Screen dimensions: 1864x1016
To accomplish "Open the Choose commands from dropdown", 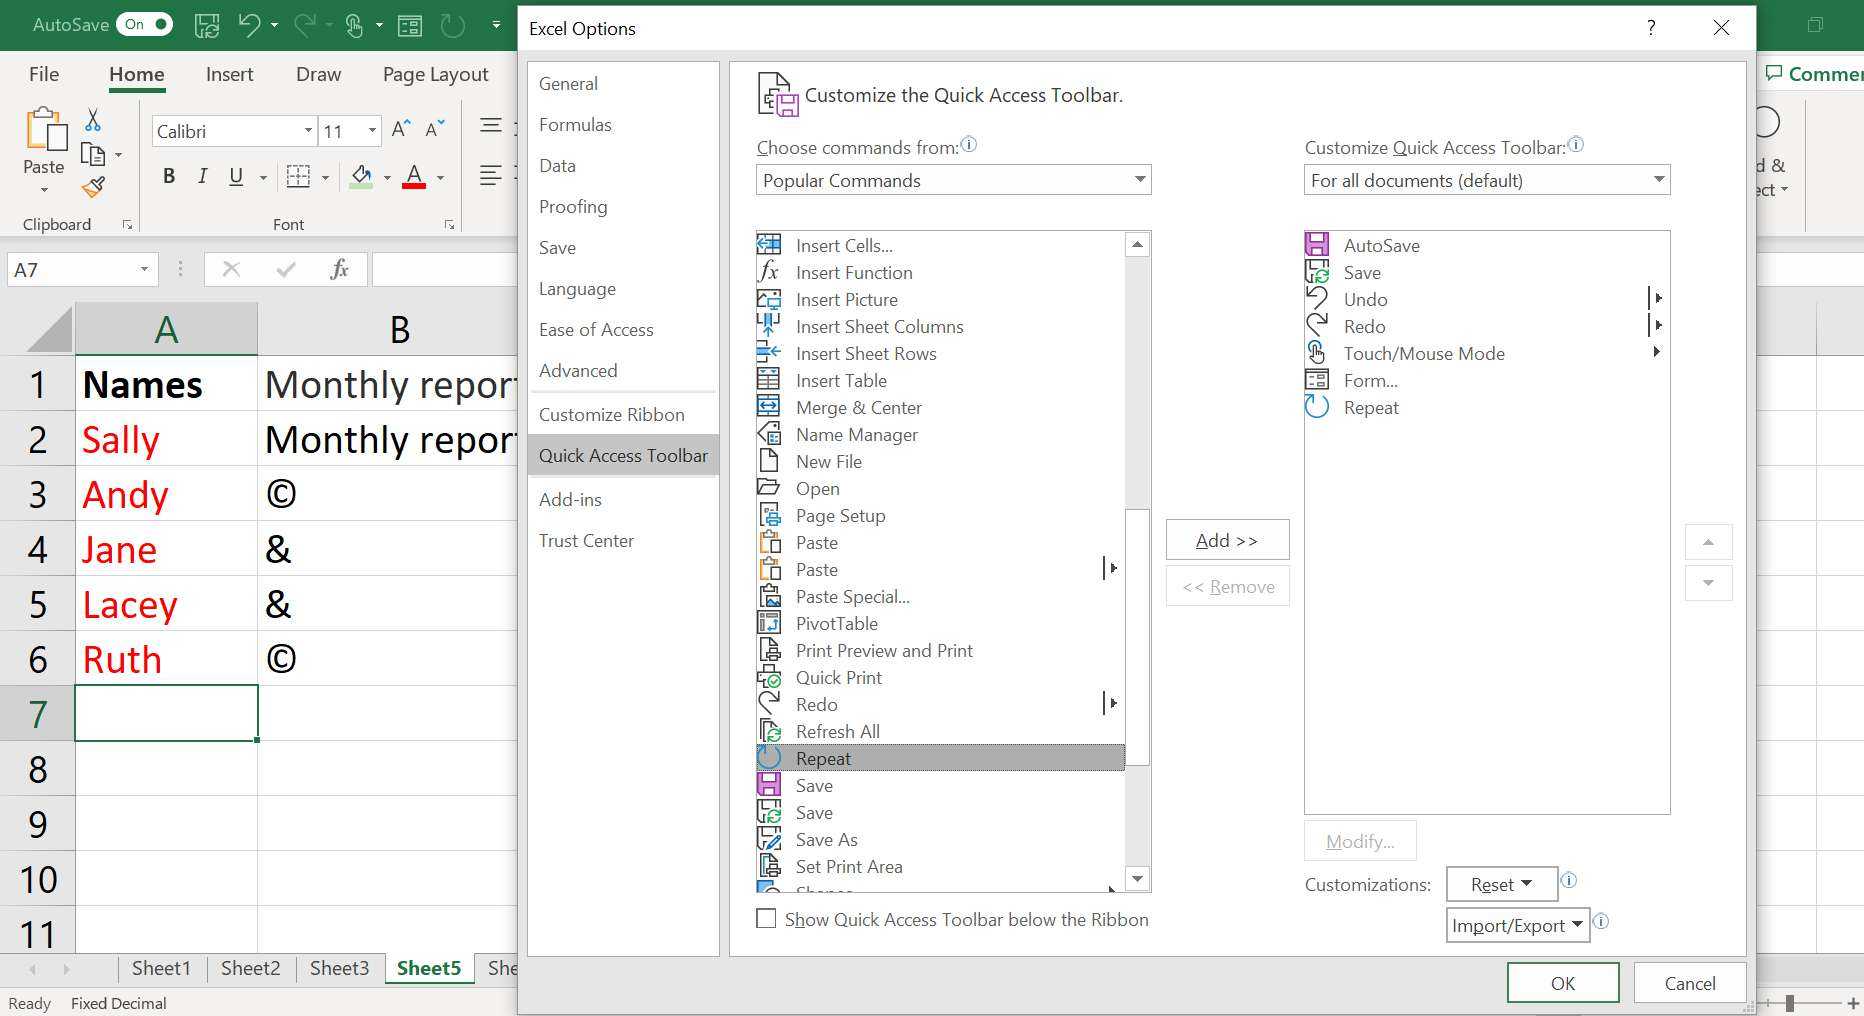I will point(953,180).
